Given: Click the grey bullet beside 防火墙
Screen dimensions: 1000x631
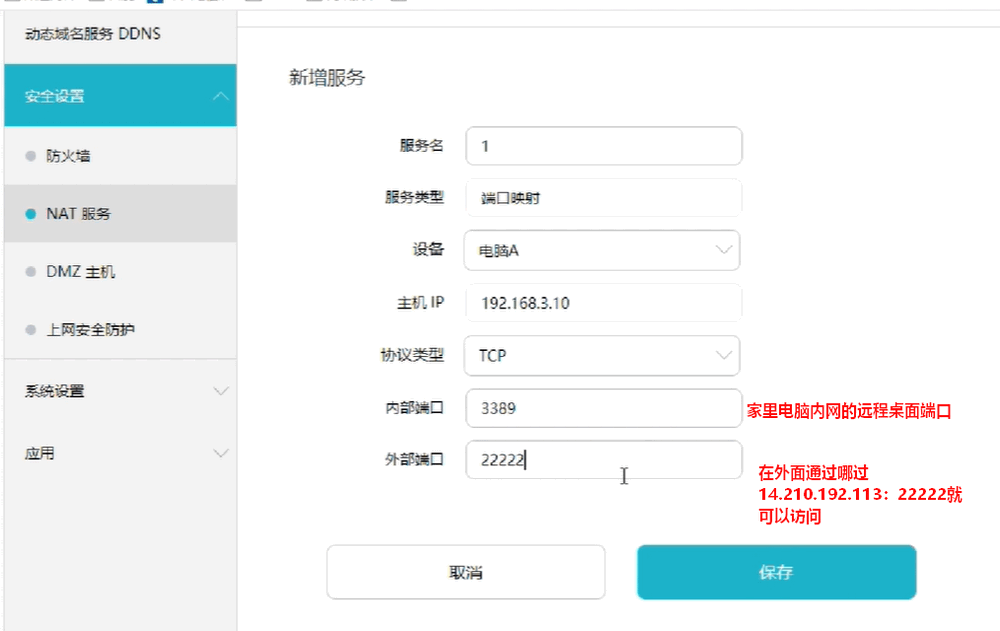Looking at the screenshot, I should click(30, 156).
